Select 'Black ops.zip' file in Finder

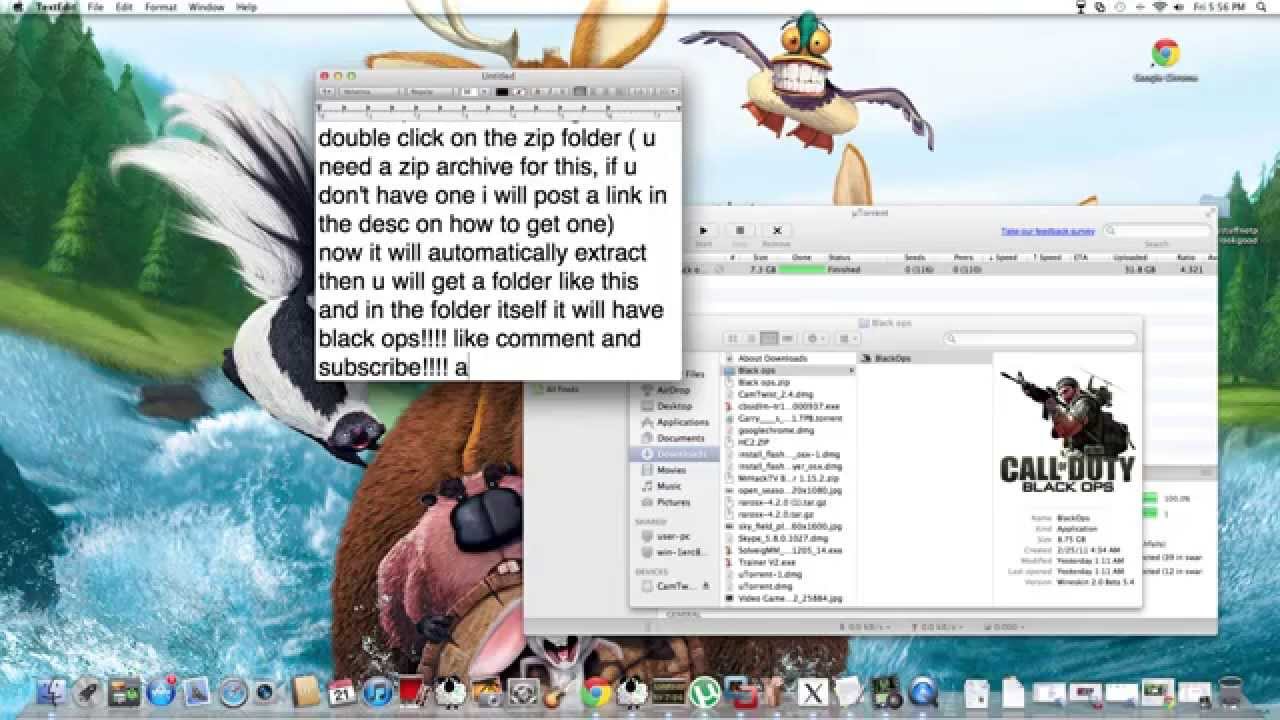pyautogui.click(x=763, y=383)
